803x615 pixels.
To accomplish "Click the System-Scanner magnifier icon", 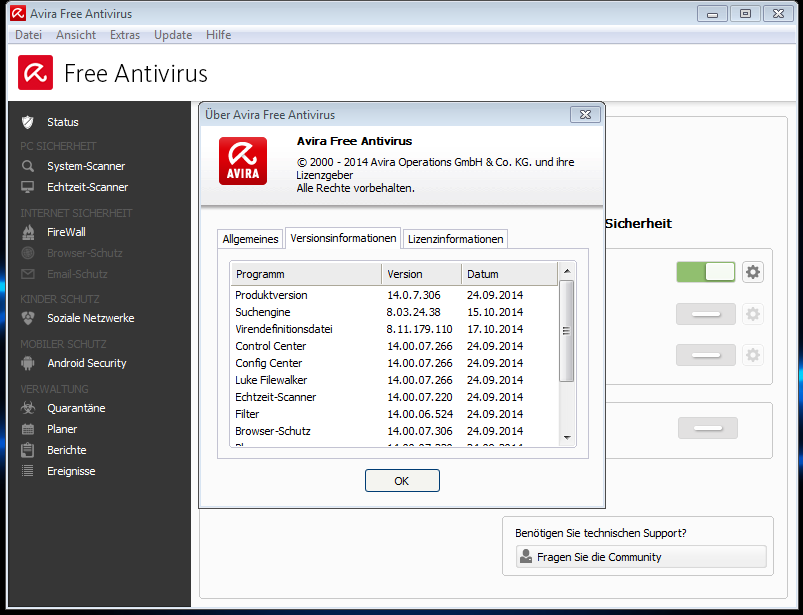I will pos(28,166).
